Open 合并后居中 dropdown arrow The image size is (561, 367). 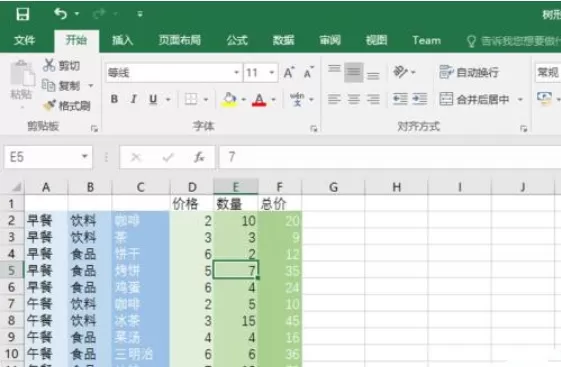pos(520,99)
